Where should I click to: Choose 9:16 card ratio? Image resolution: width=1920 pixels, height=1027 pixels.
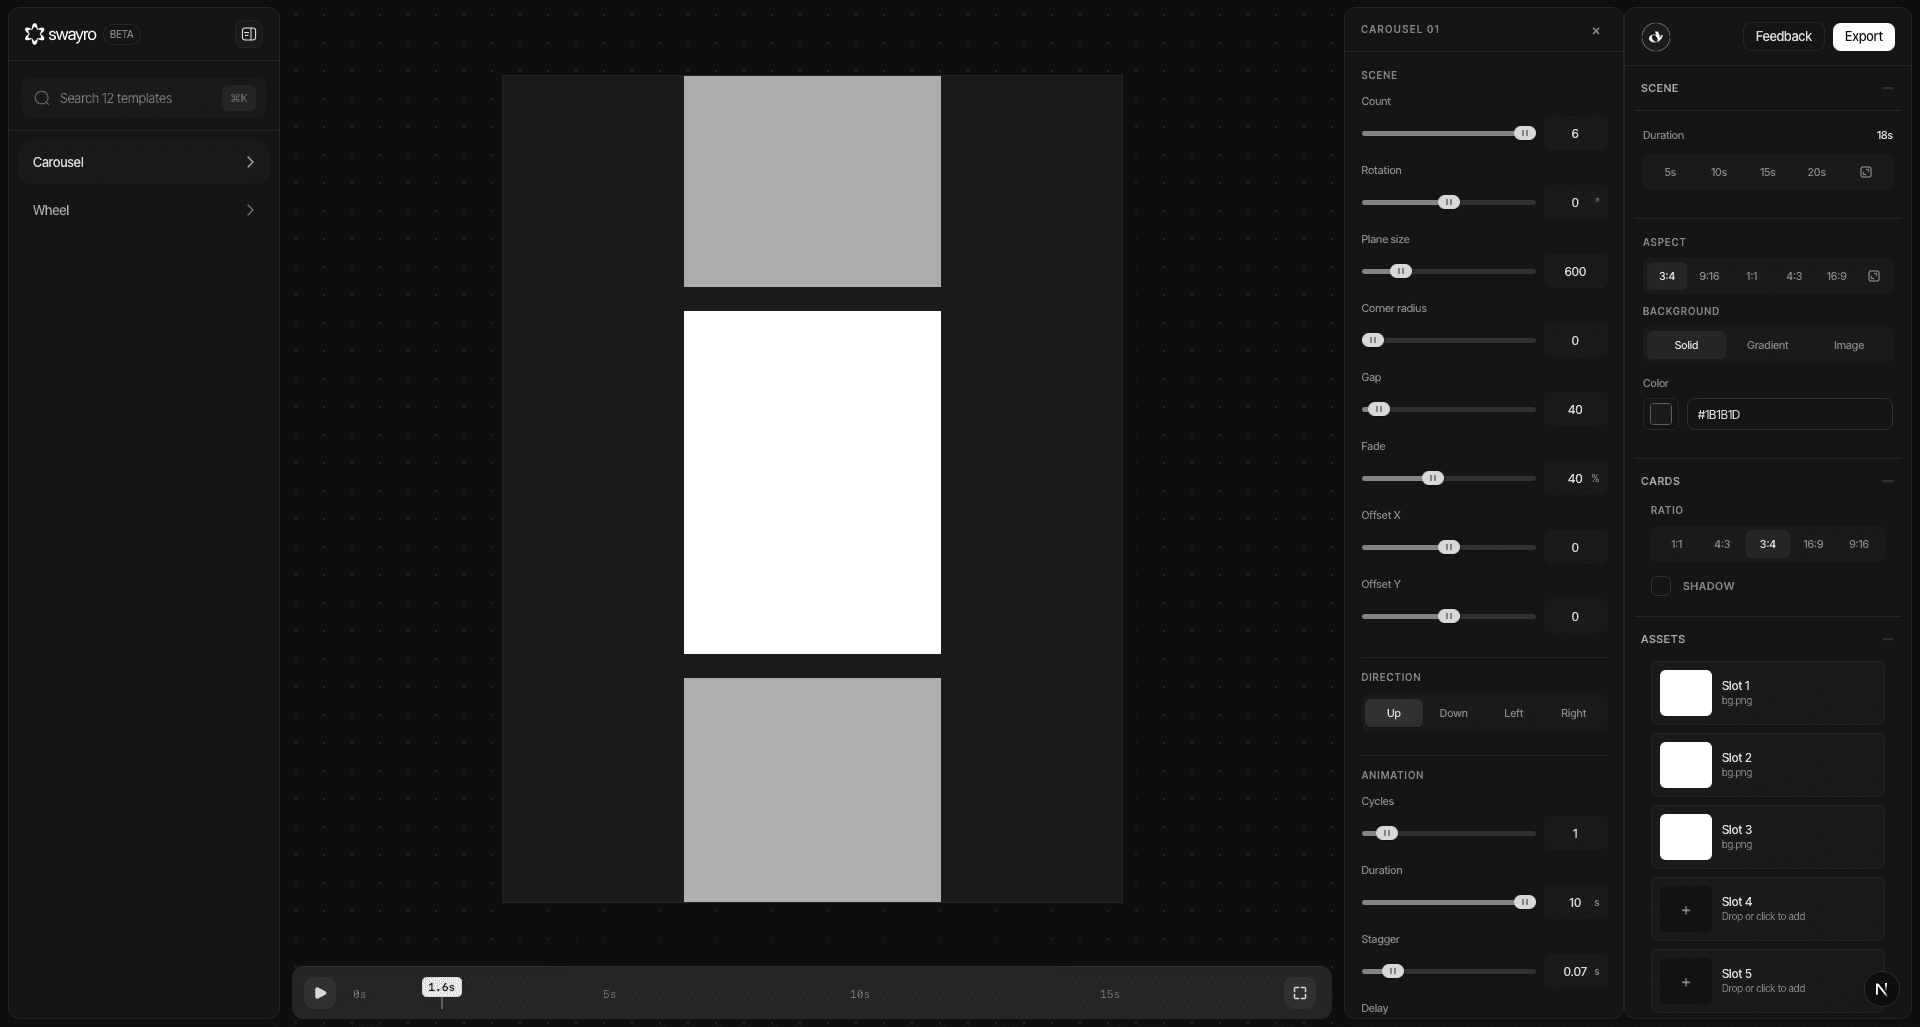pyautogui.click(x=1859, y=544)
